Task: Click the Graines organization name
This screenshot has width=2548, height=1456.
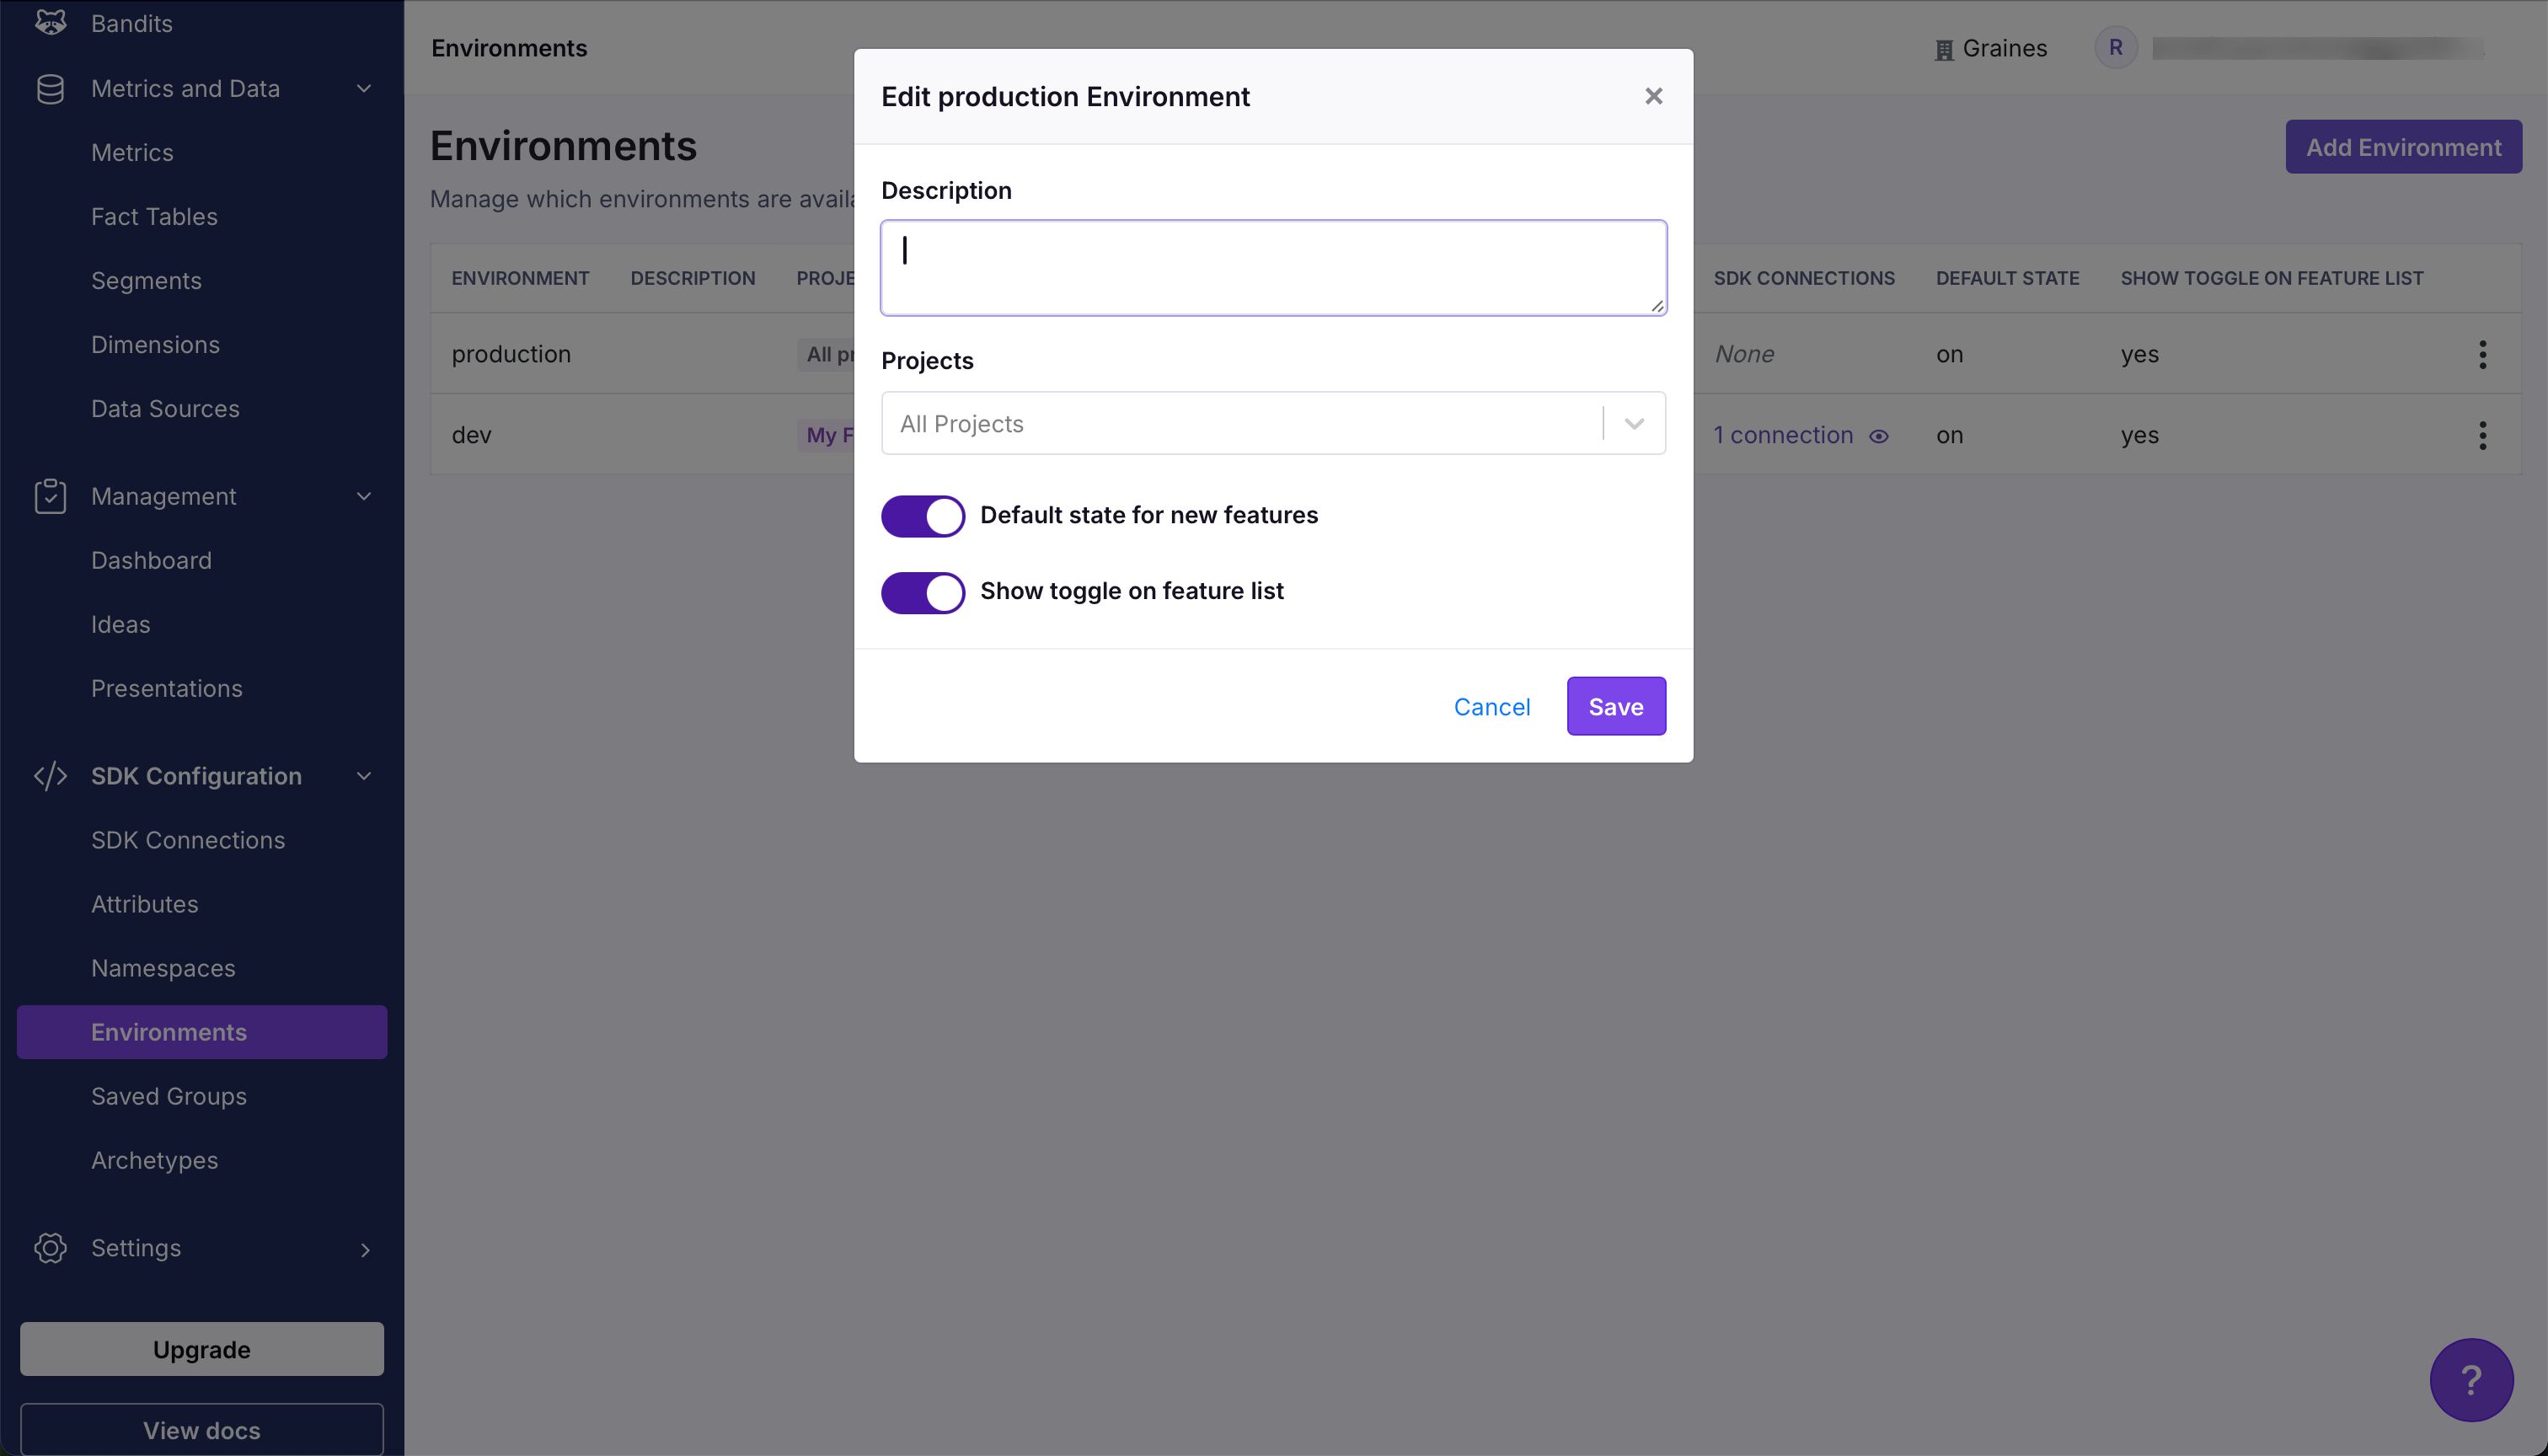Action: pos(2004,48)
